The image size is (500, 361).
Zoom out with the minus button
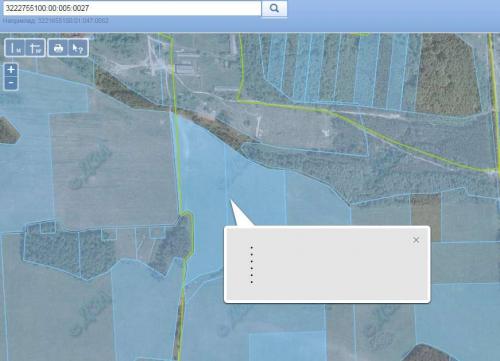11,83
